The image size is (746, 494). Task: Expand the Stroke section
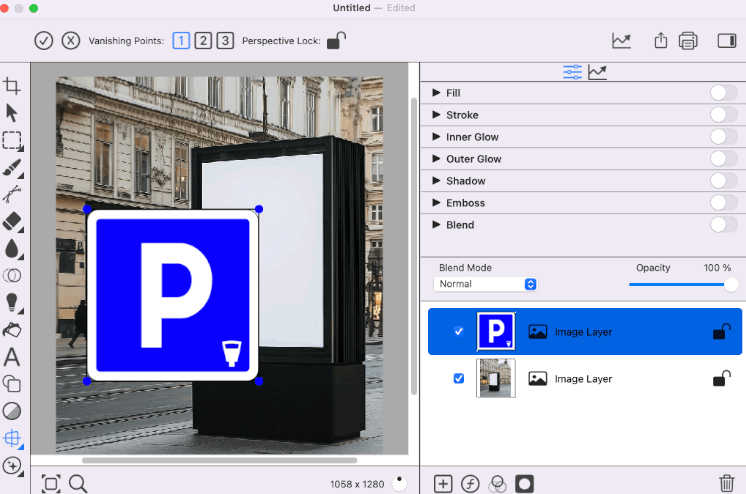tap(436, 115)
